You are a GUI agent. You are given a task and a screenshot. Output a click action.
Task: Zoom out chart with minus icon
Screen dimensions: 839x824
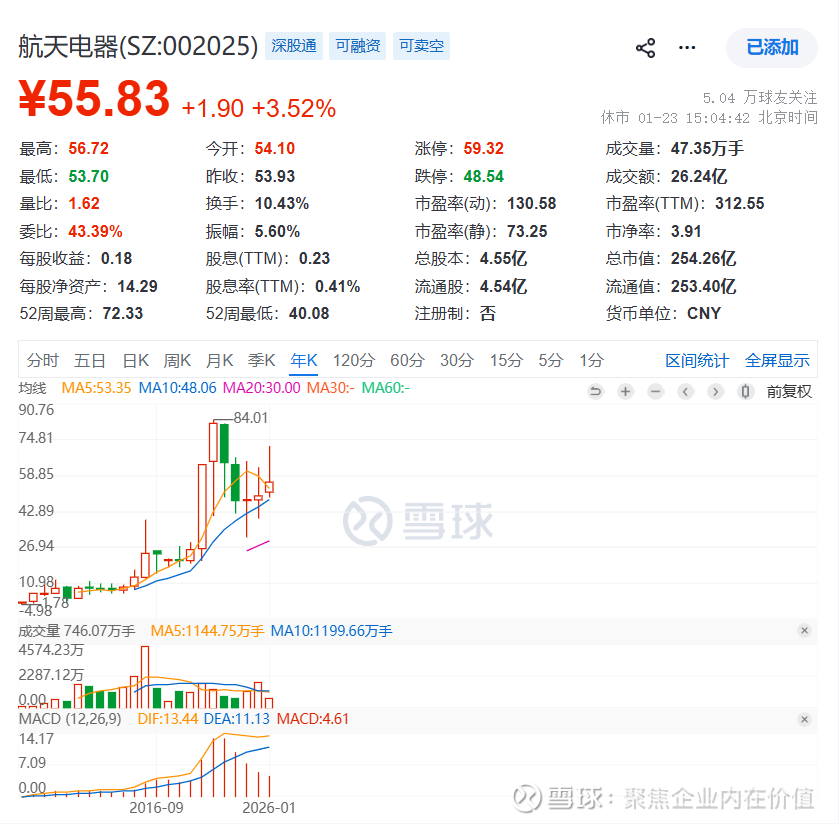(x=655, y=392)
